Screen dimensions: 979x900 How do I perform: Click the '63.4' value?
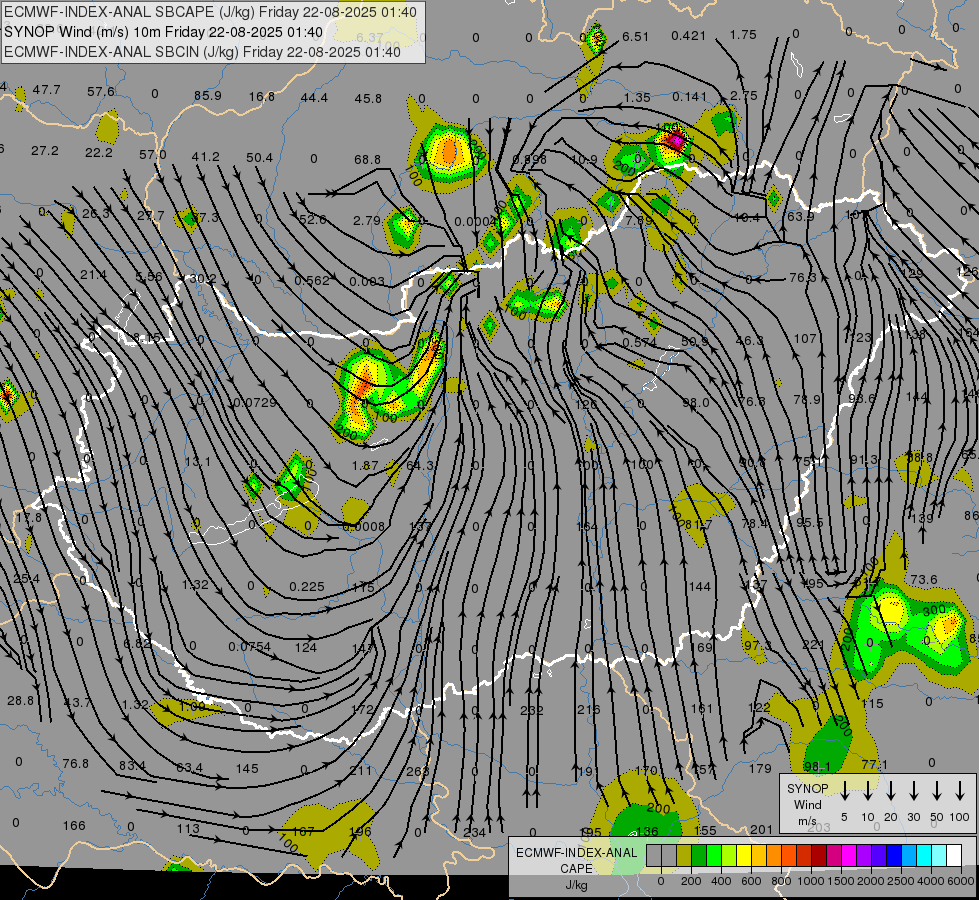[190, 767]
